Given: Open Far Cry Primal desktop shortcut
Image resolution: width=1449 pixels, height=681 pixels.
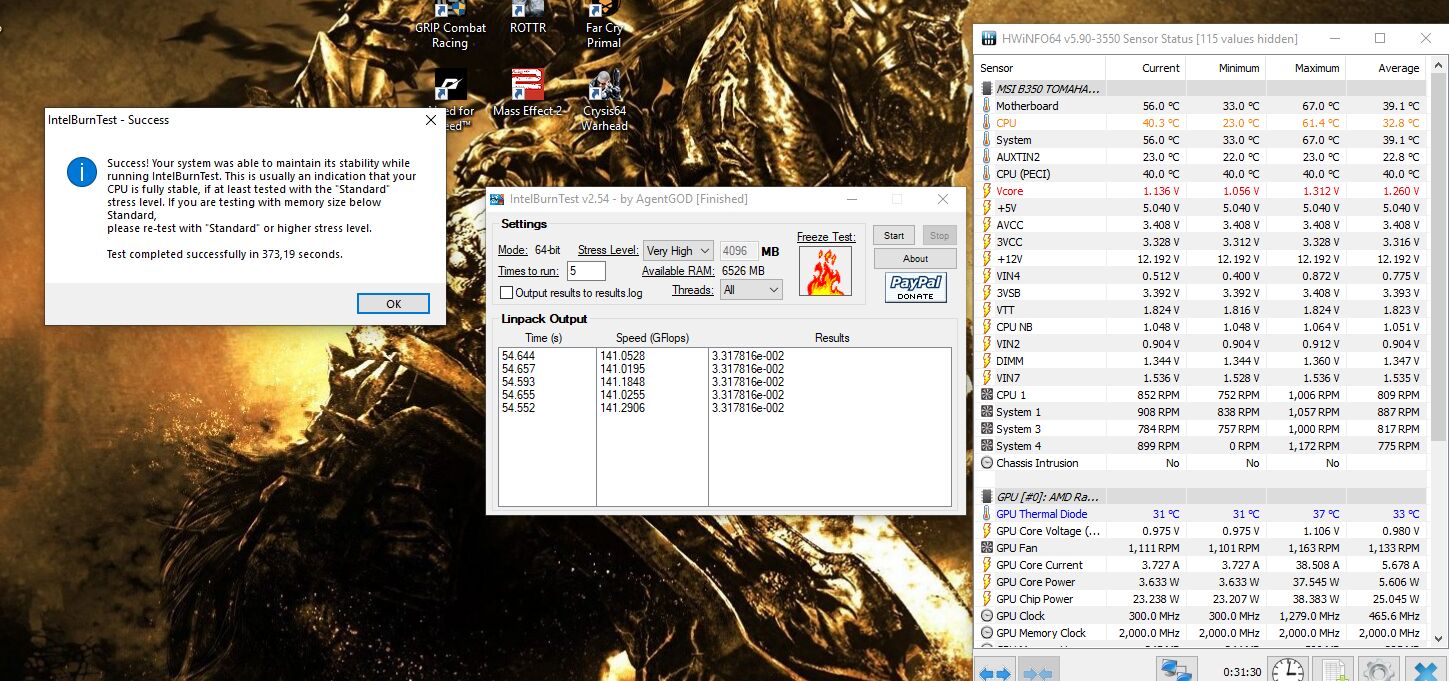Looking at the screenshot, I should pos(604,24).
